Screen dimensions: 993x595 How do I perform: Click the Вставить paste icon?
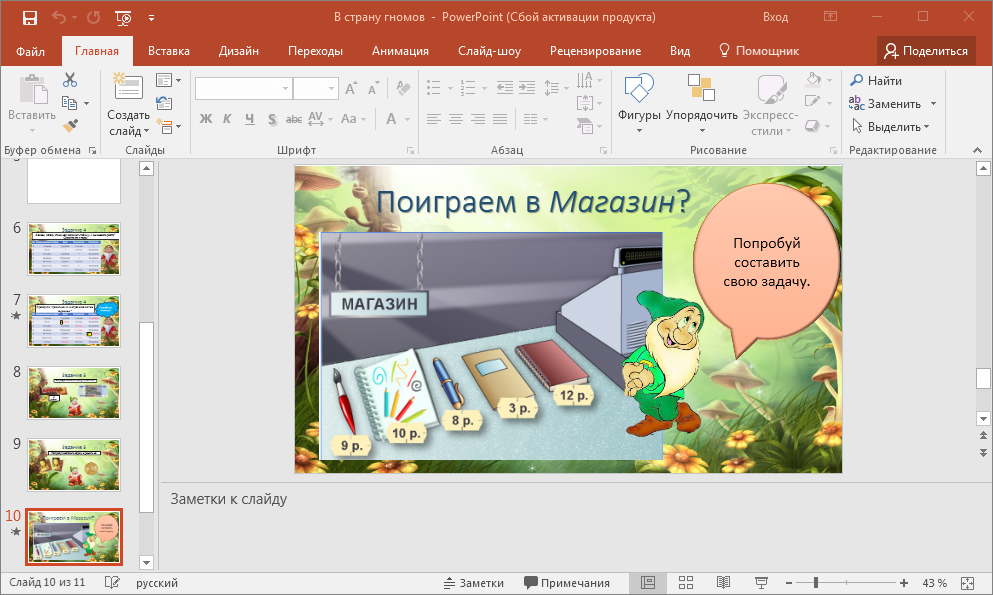(32, 89)
